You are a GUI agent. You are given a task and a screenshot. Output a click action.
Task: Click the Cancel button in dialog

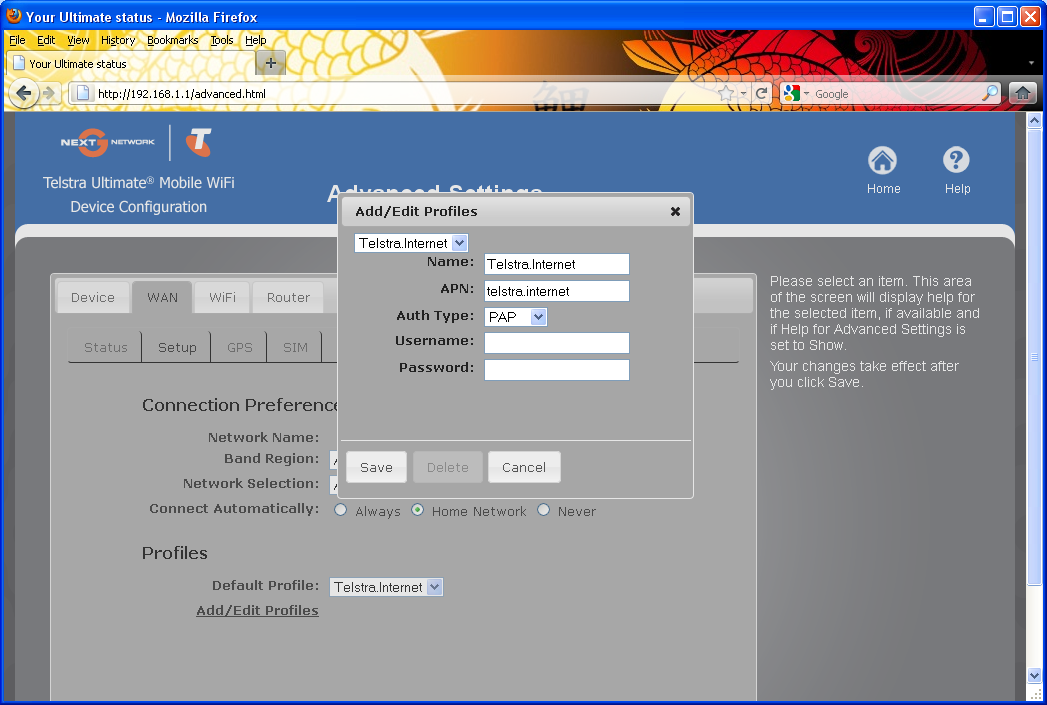point(524,467)
